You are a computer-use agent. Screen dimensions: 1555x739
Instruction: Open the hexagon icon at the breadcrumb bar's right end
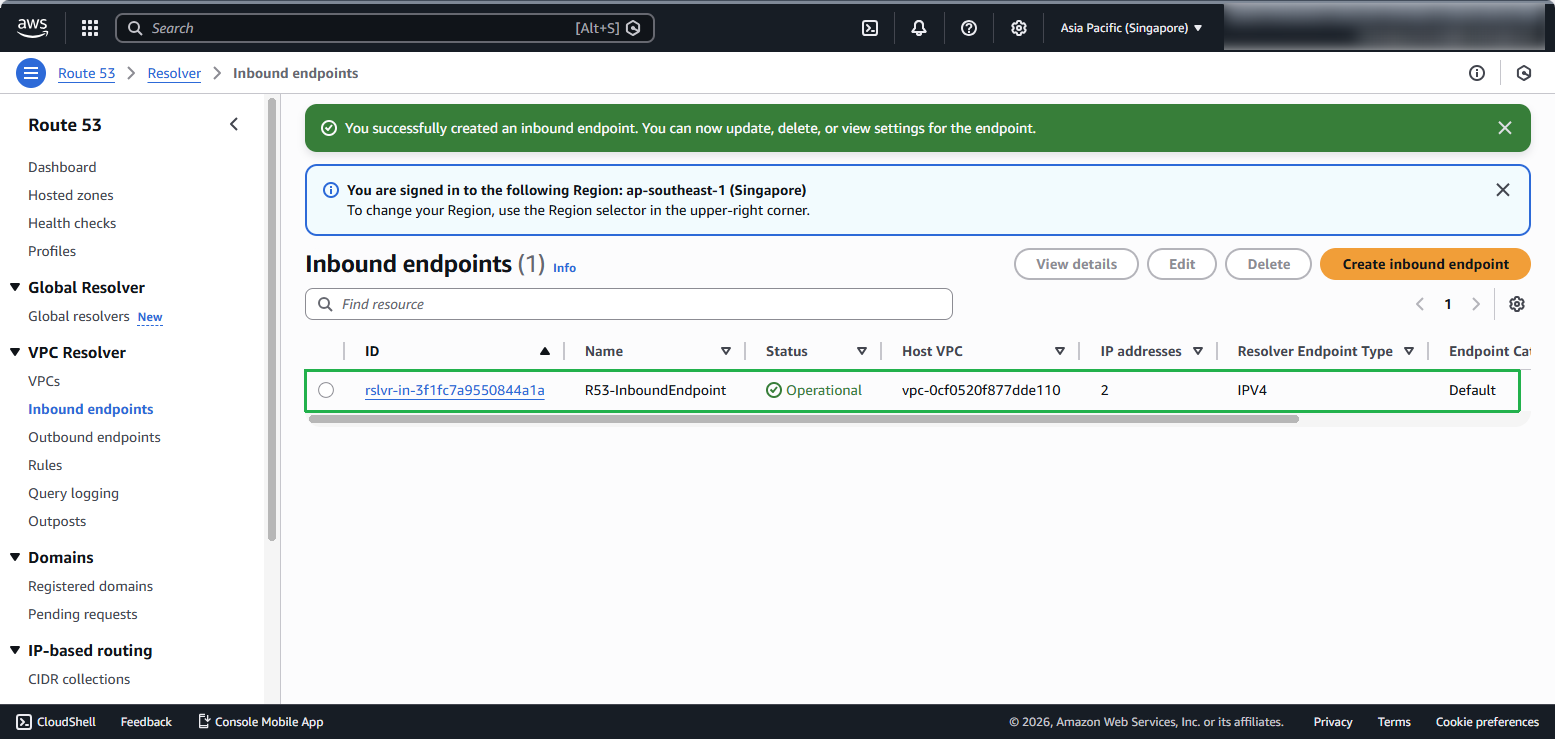(x=1524, y=73)
